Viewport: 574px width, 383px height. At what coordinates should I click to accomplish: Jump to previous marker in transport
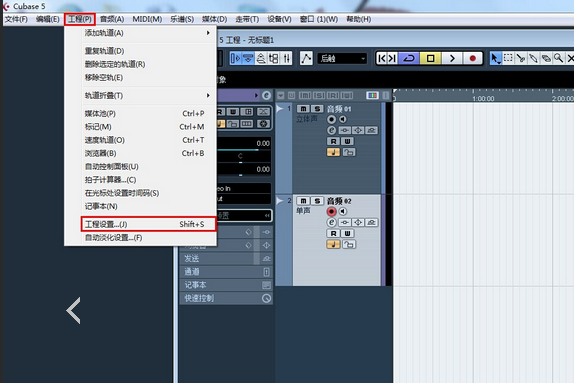pos(382,58)
